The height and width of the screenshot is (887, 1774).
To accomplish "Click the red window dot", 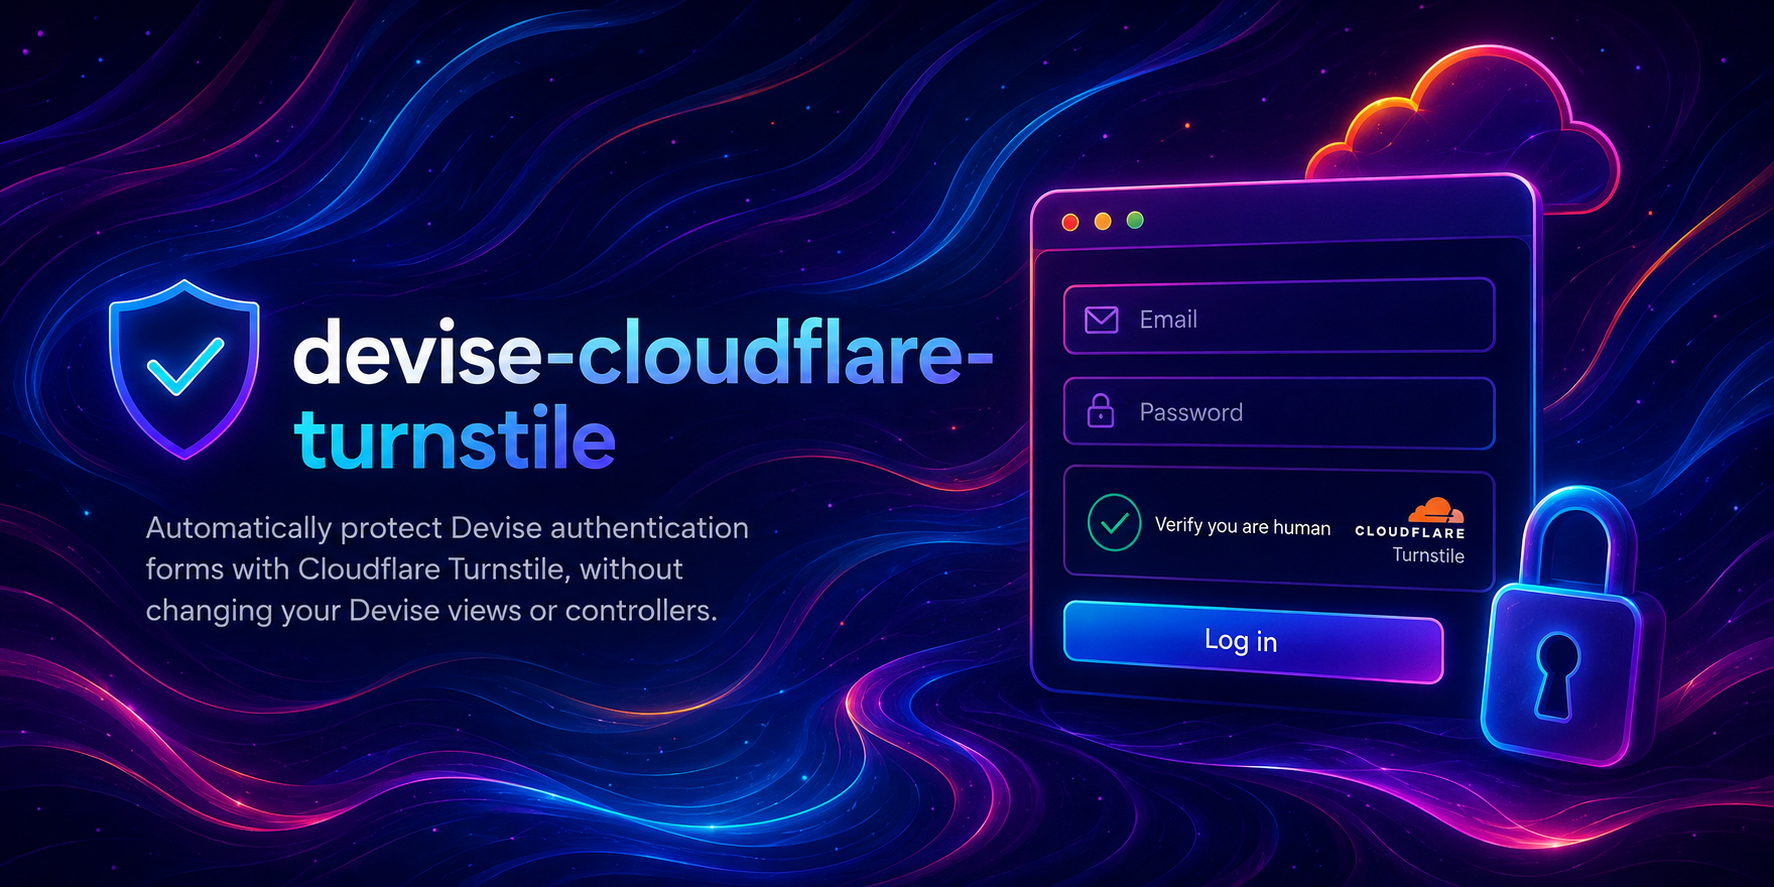I will pyautogui.click(x=1070, y=222).
